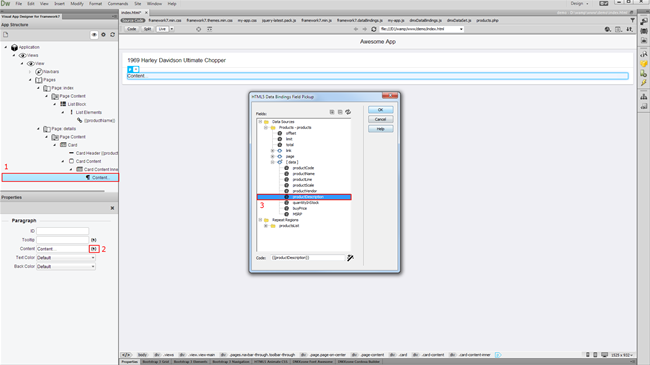The image size is (650, 365).
Task: Click the new page icon in App Structure
Action: pyautogui.click(x=5, y=35)
